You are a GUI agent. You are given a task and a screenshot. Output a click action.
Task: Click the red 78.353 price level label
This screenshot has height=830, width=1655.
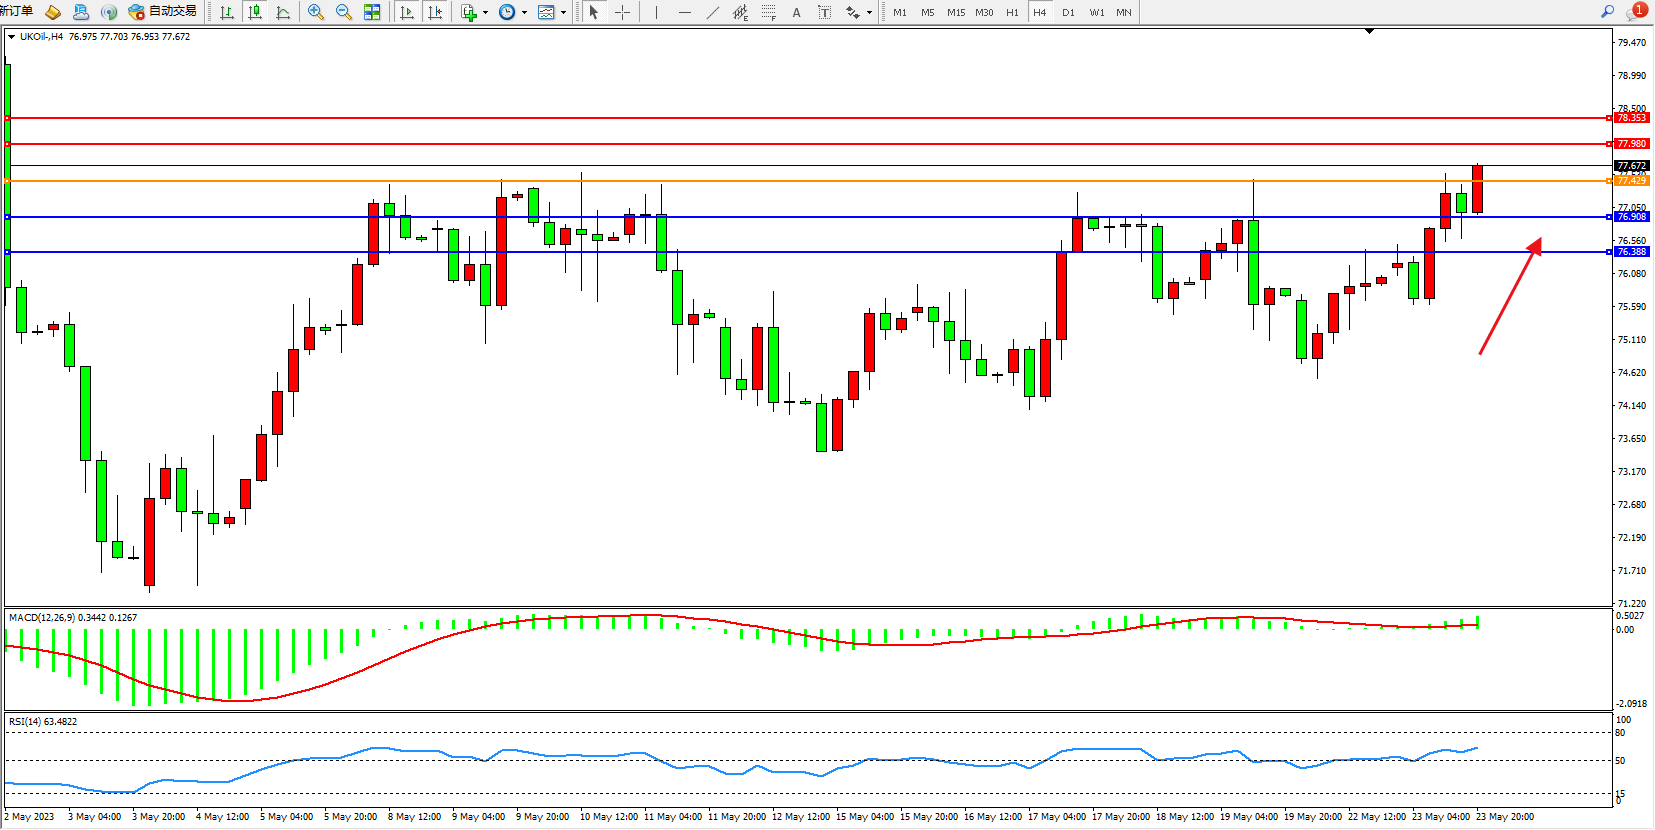1631,118
